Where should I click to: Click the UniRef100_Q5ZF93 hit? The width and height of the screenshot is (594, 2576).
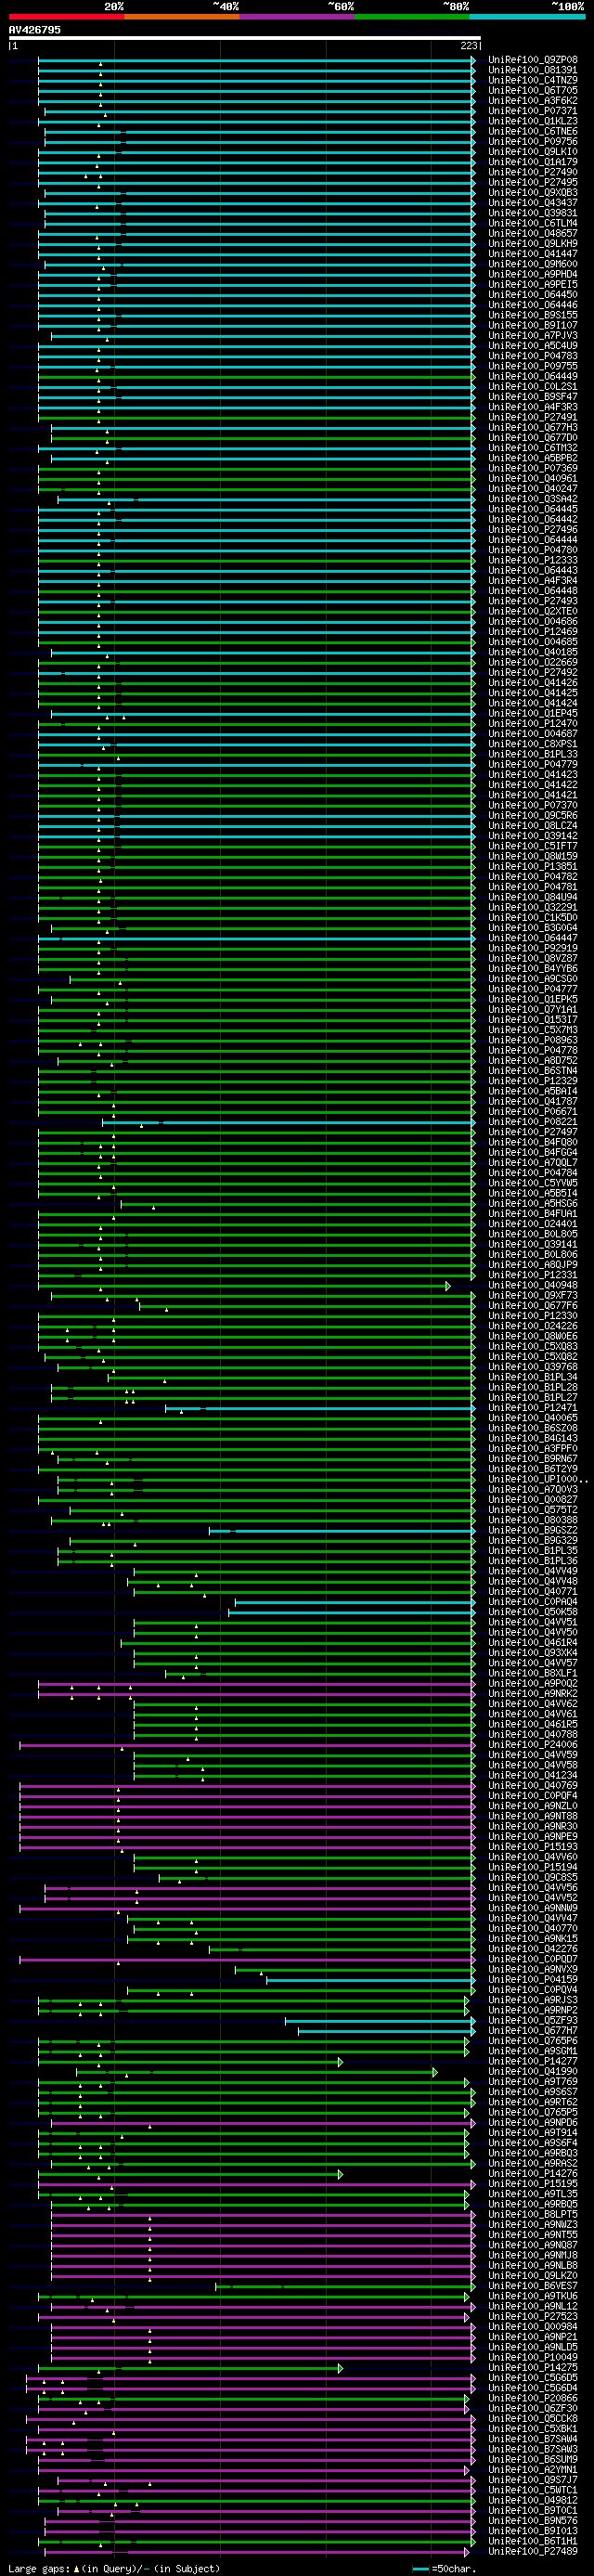pos(533,2020)
